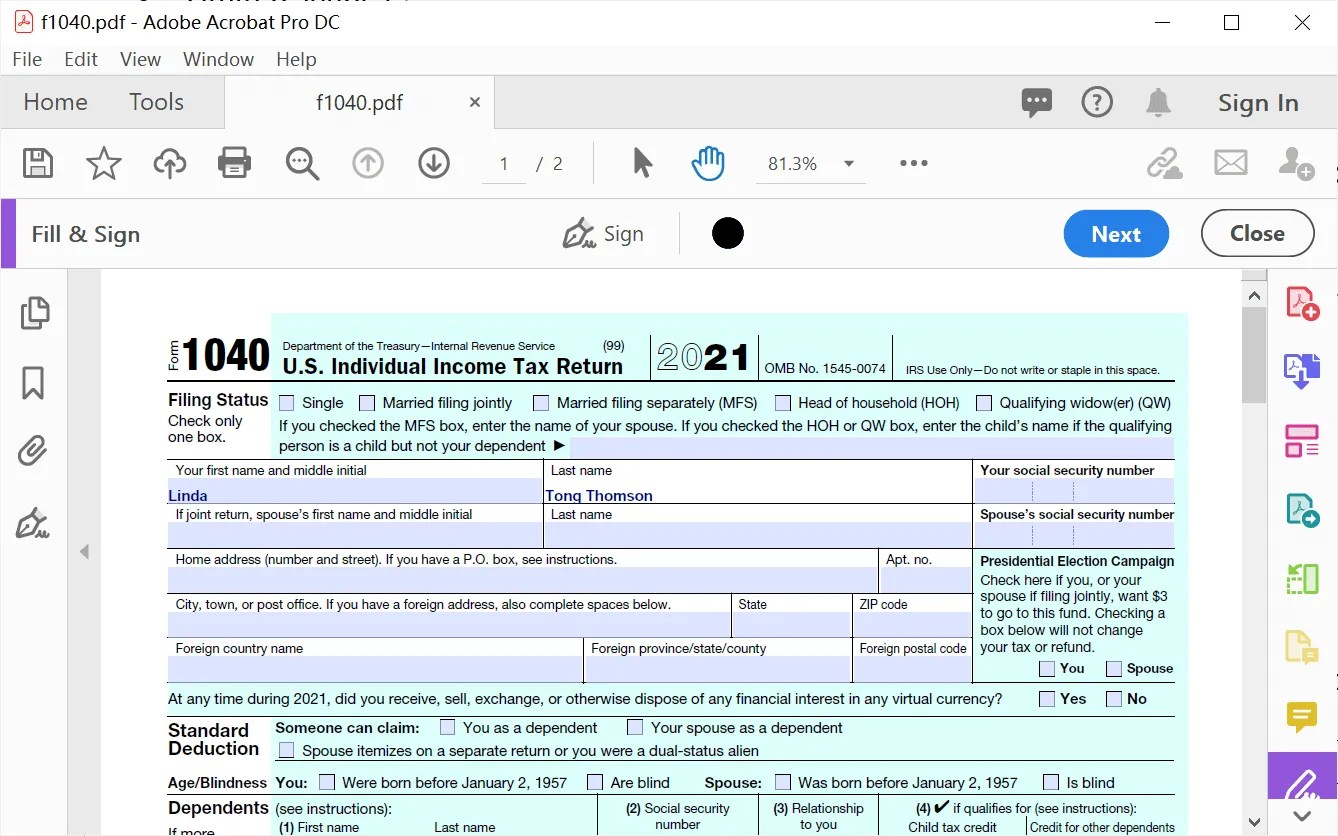This screenshot has width=1338, height=836.
Task: Expand the more tools ellipsis menu
Action: [x=913, y=163]
